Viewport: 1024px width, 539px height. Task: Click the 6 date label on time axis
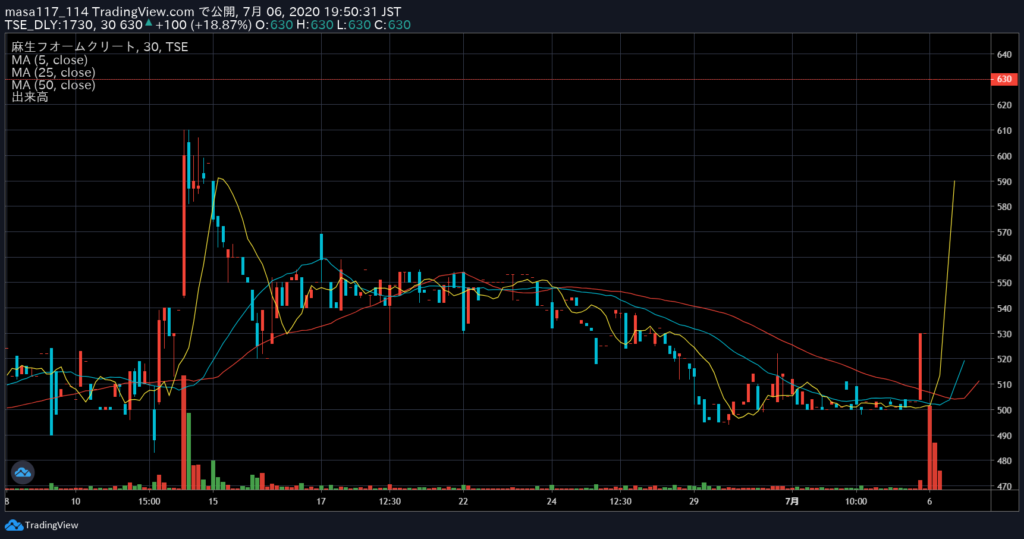coord(929,501)
